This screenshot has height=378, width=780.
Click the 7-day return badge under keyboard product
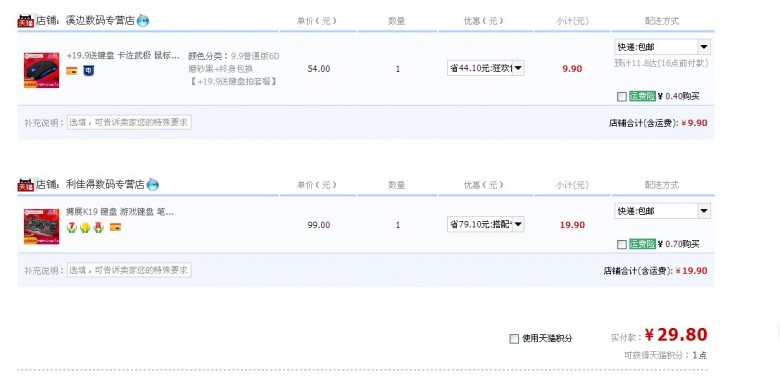72,228
